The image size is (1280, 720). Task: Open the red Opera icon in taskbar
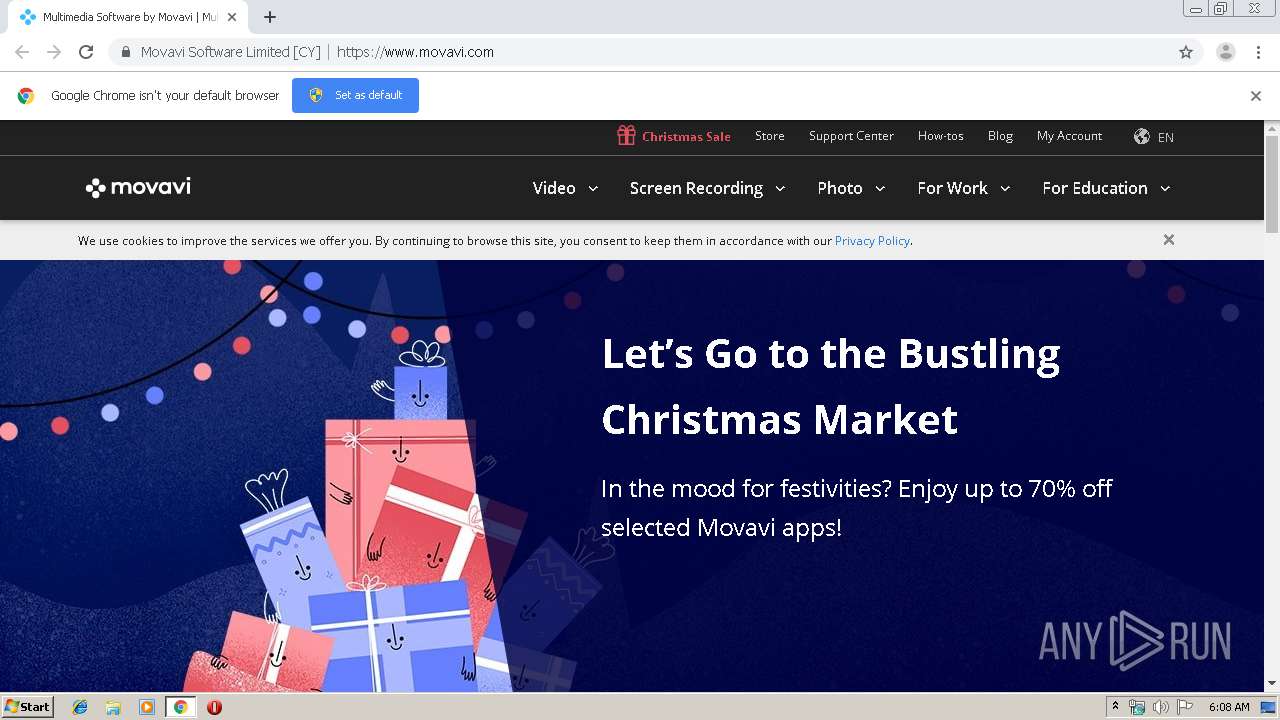point(214,707)
